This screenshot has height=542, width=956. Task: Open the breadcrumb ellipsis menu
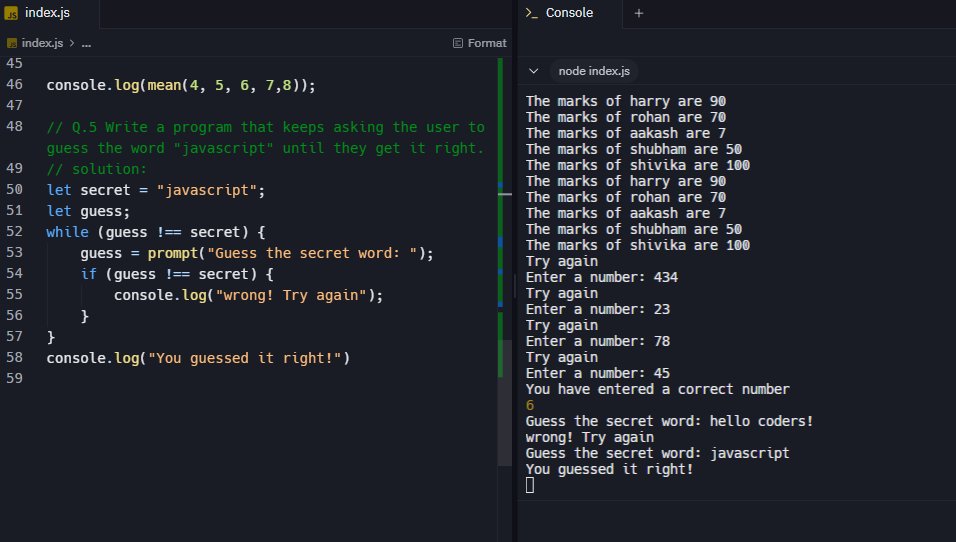tap(87, 43)
